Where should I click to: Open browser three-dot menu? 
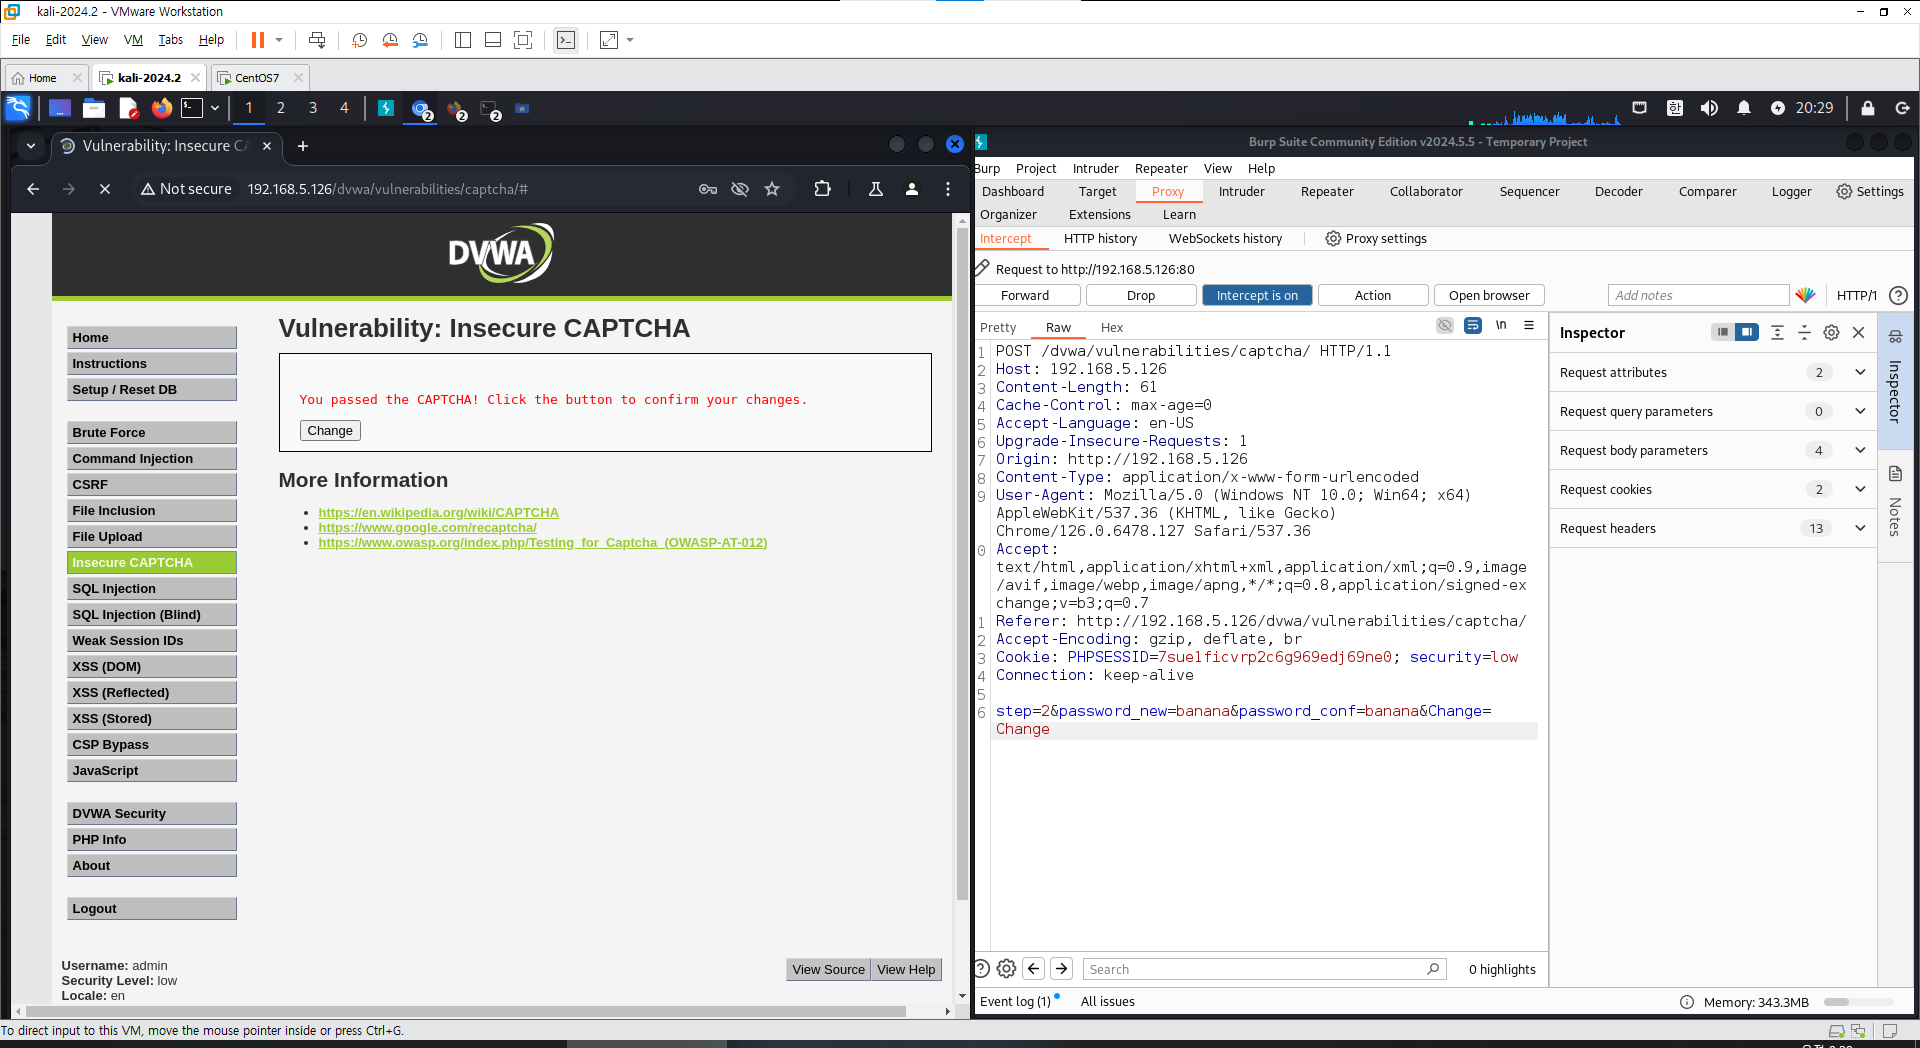coord(948,189)
